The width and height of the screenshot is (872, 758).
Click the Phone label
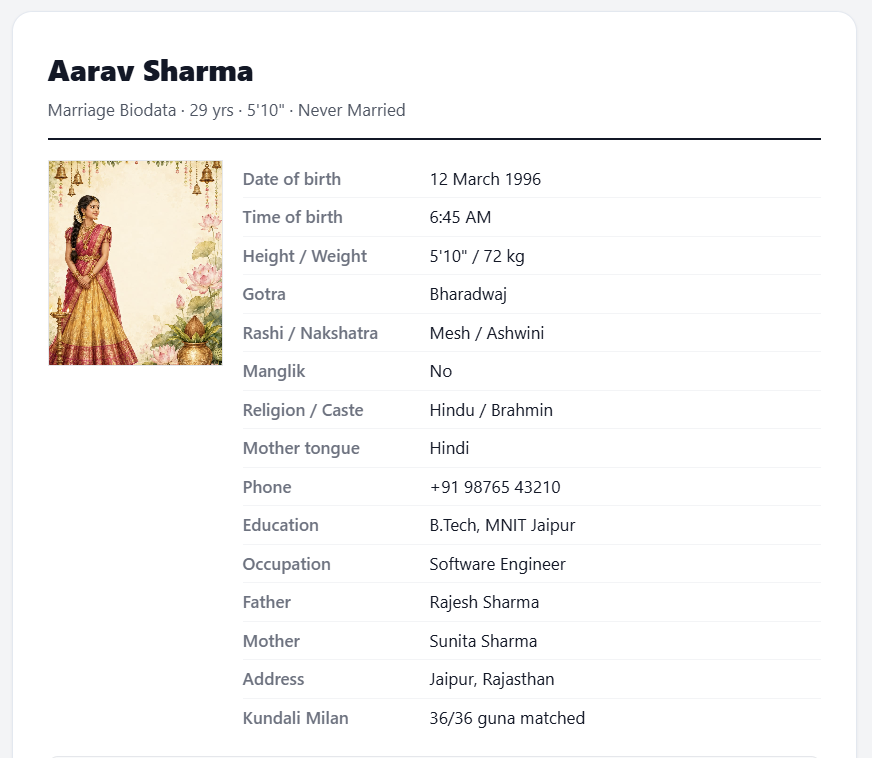[x=267, y=487]
